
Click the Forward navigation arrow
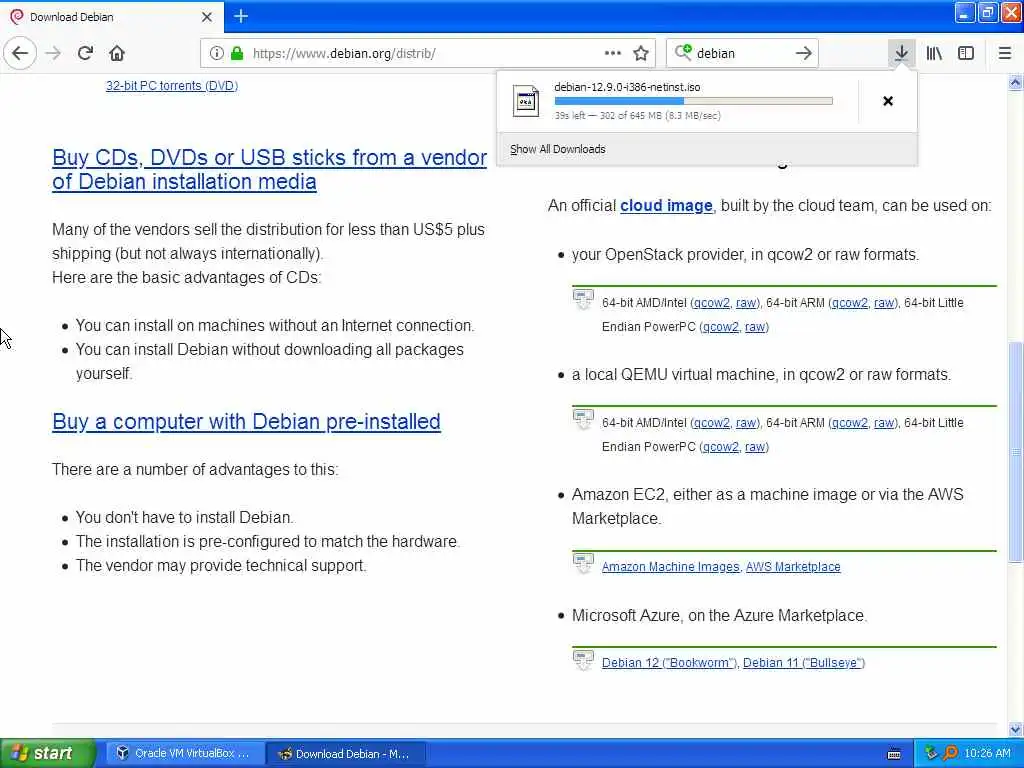coord(54,54)
